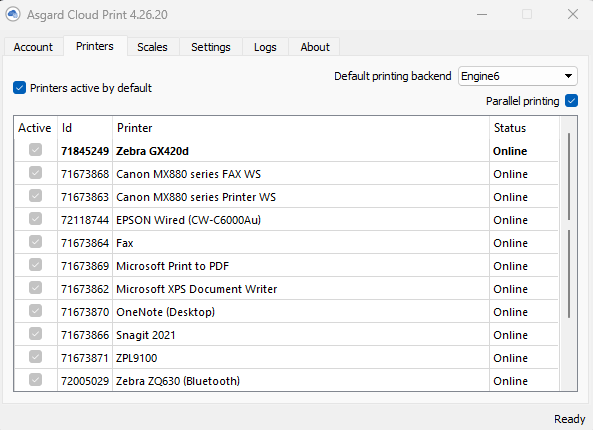Image resolution: width=593 pixels, height=430 pixels.
Task: View the Logs tab
Action: click(265, 47)
